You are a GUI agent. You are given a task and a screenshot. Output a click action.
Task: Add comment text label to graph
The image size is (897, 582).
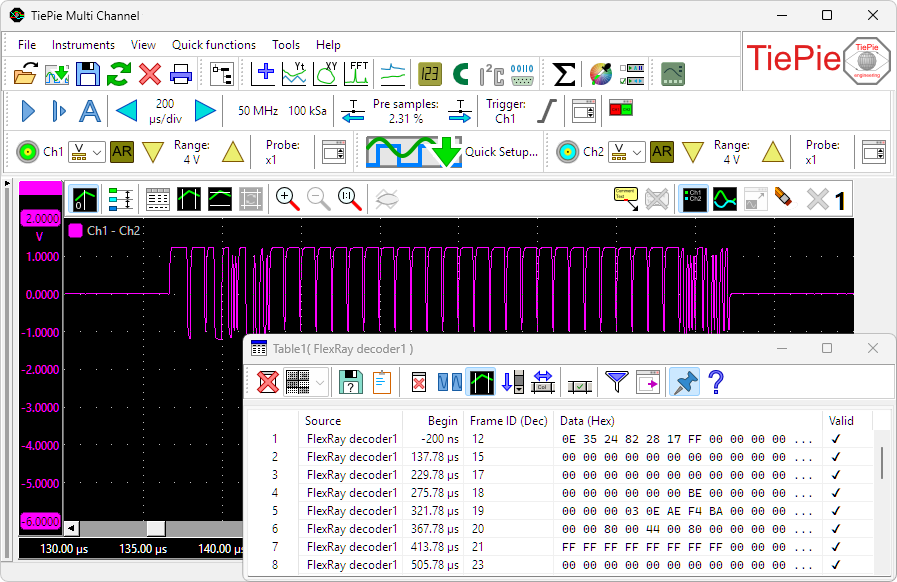pos(626,199)
